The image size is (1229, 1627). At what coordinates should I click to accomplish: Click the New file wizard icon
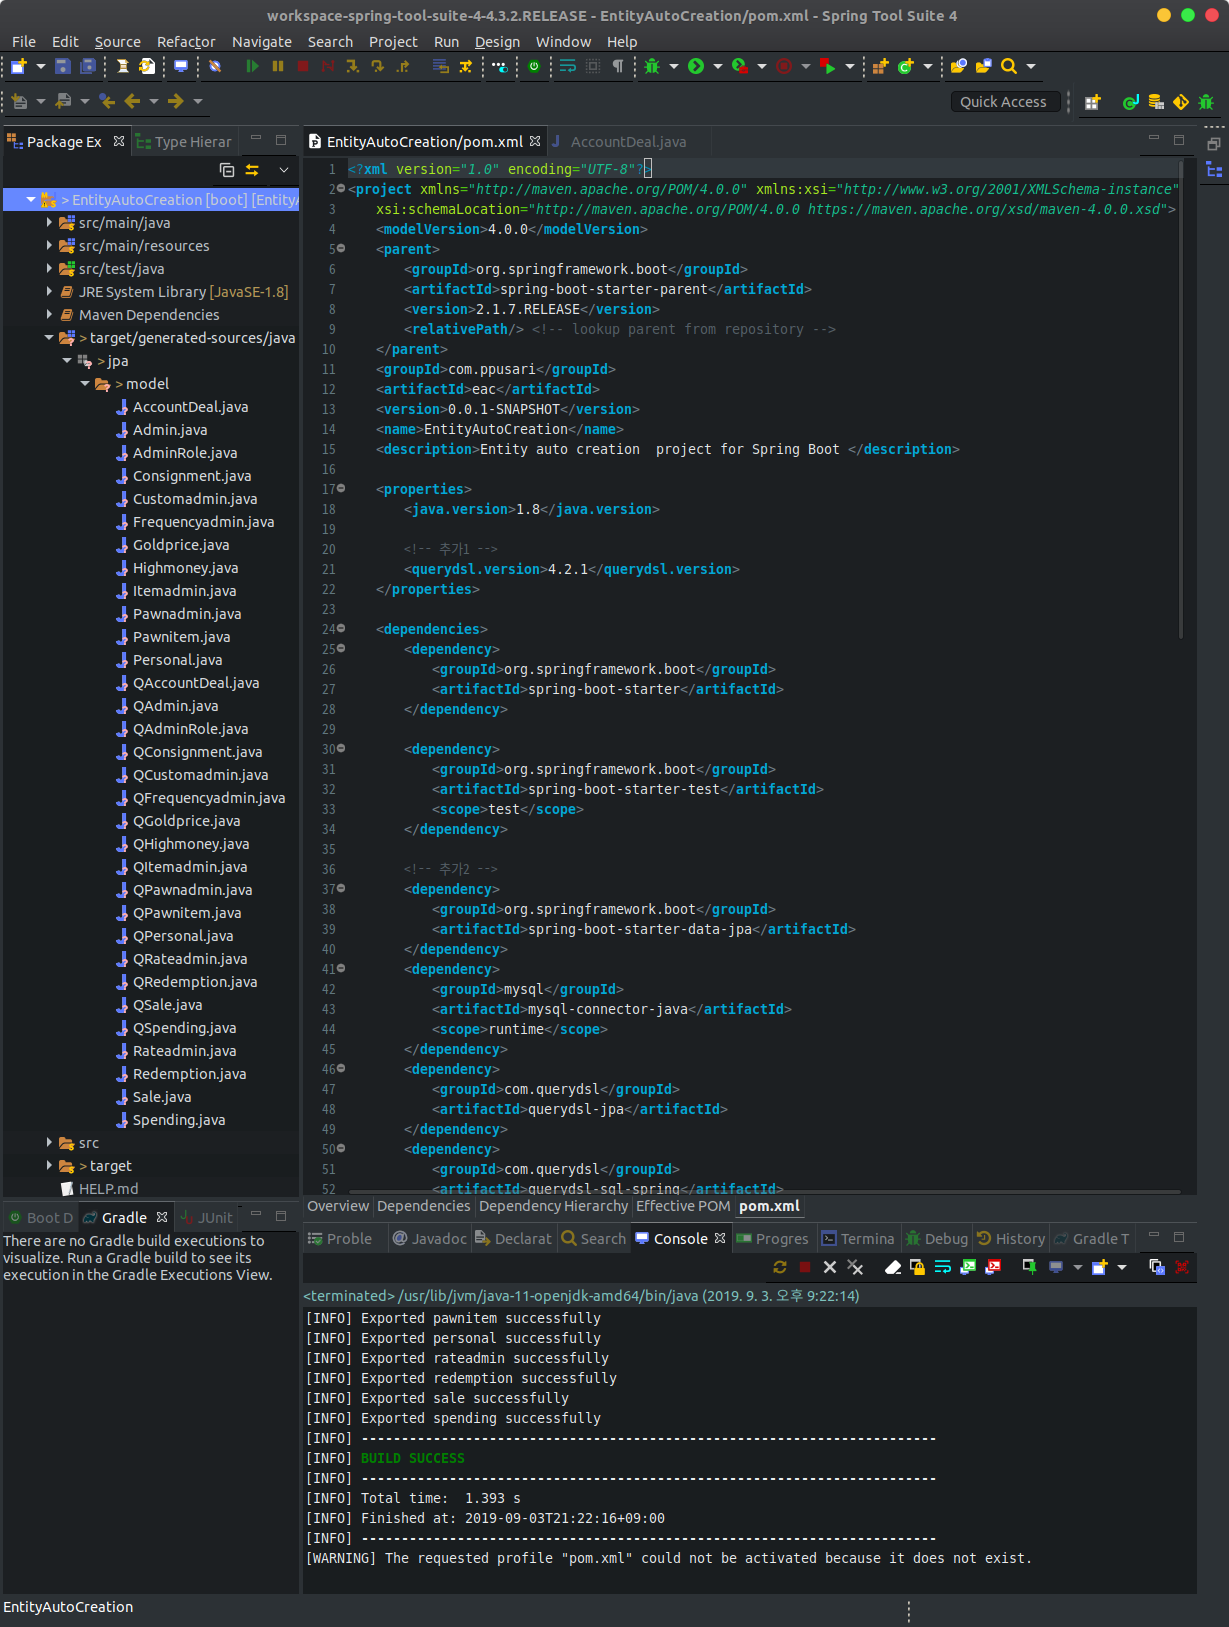pyautogui.click(x=18, y=66)
